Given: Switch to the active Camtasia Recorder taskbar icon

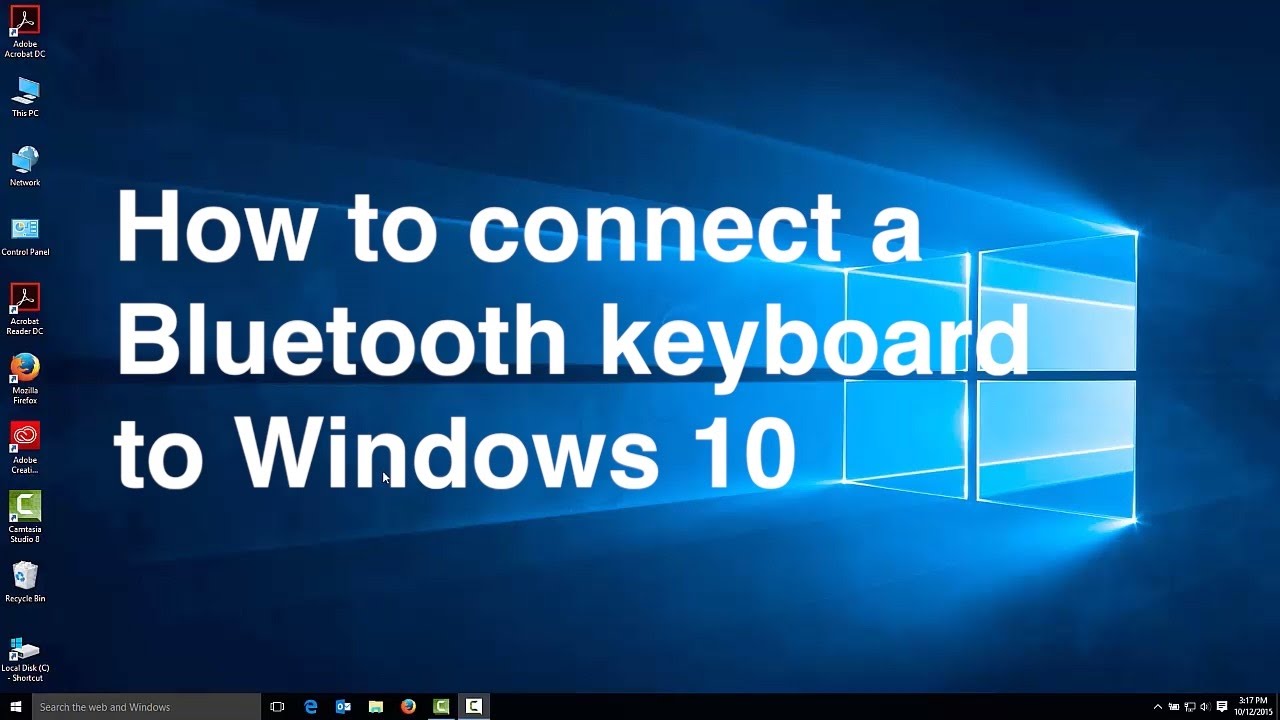Looking at the screenshot, I should coord(474,707).
